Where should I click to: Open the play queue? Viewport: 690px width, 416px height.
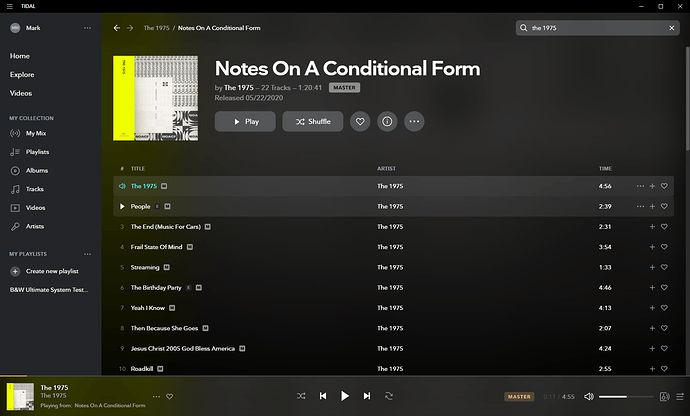680,397
